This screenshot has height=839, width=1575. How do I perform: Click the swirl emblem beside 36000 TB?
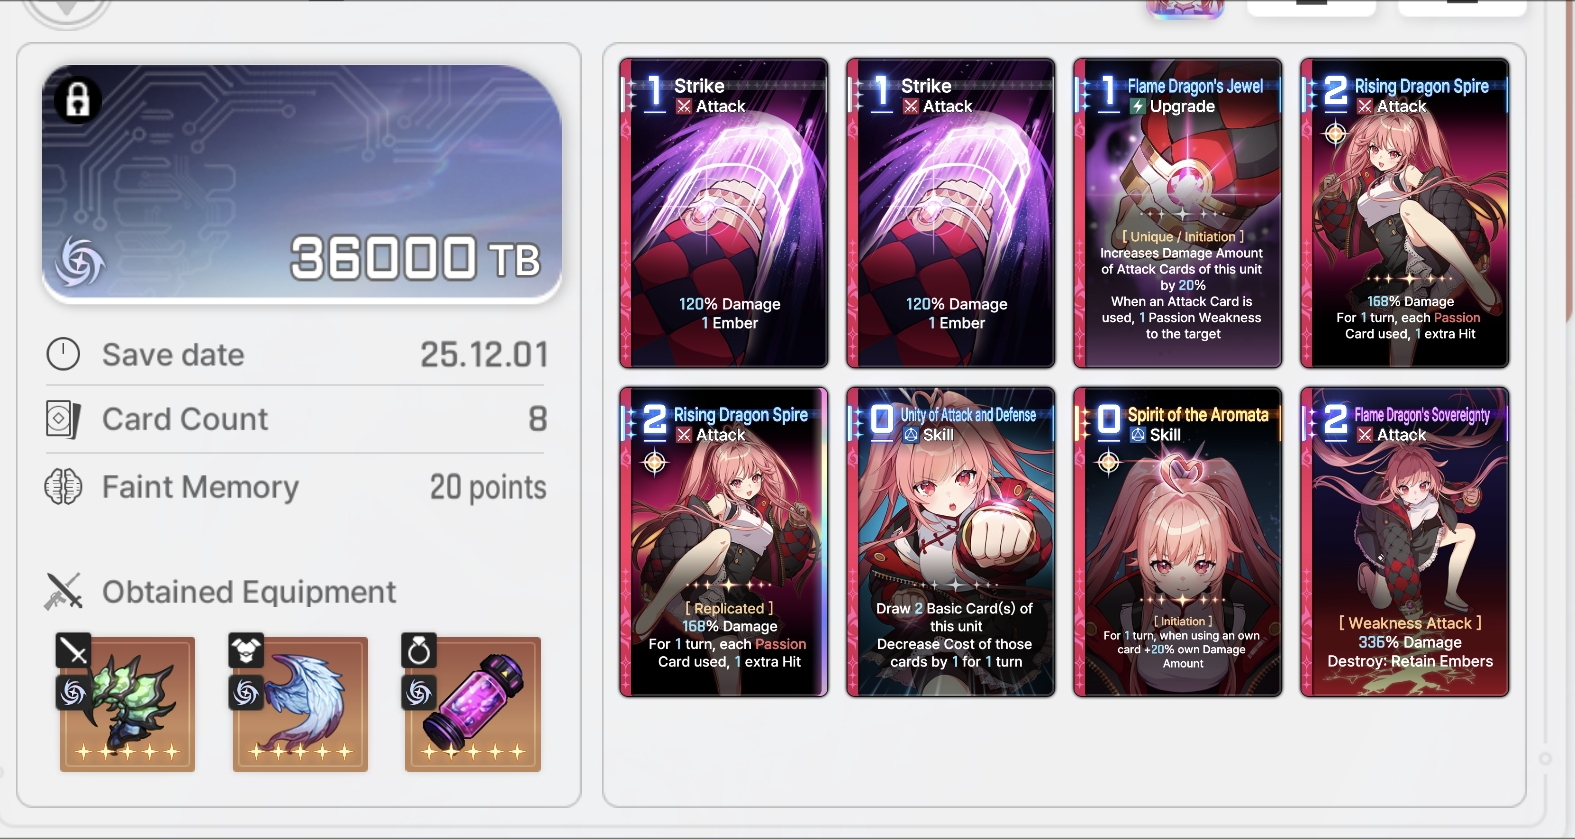(x=80, y=261)
